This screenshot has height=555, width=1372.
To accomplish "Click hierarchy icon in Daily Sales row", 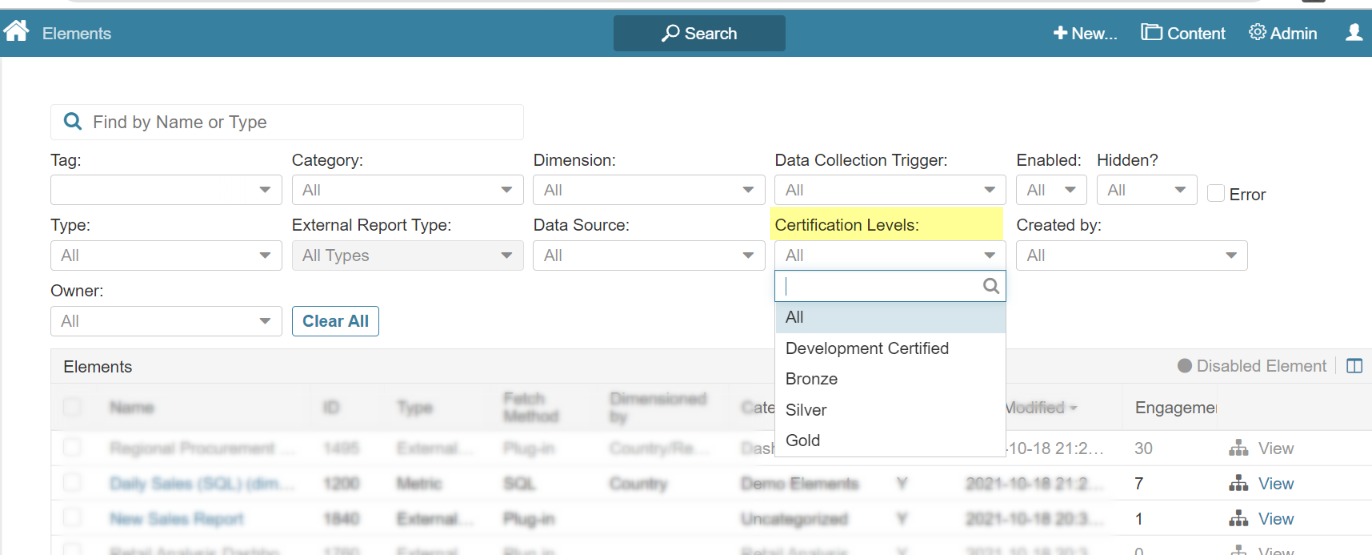I will point(1238,484).
